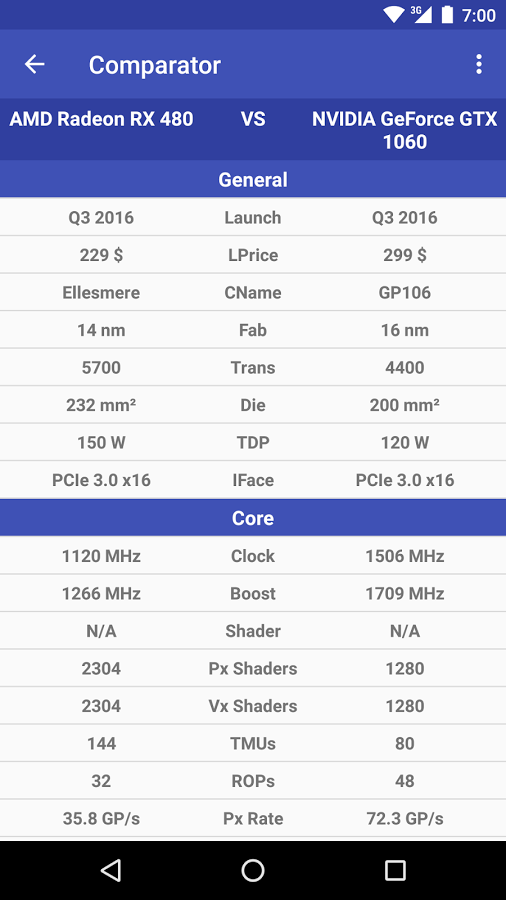Select the Px Shaders row label
Image resolution: width=506 pixels, height=900 pixels.
click(253, 668)
